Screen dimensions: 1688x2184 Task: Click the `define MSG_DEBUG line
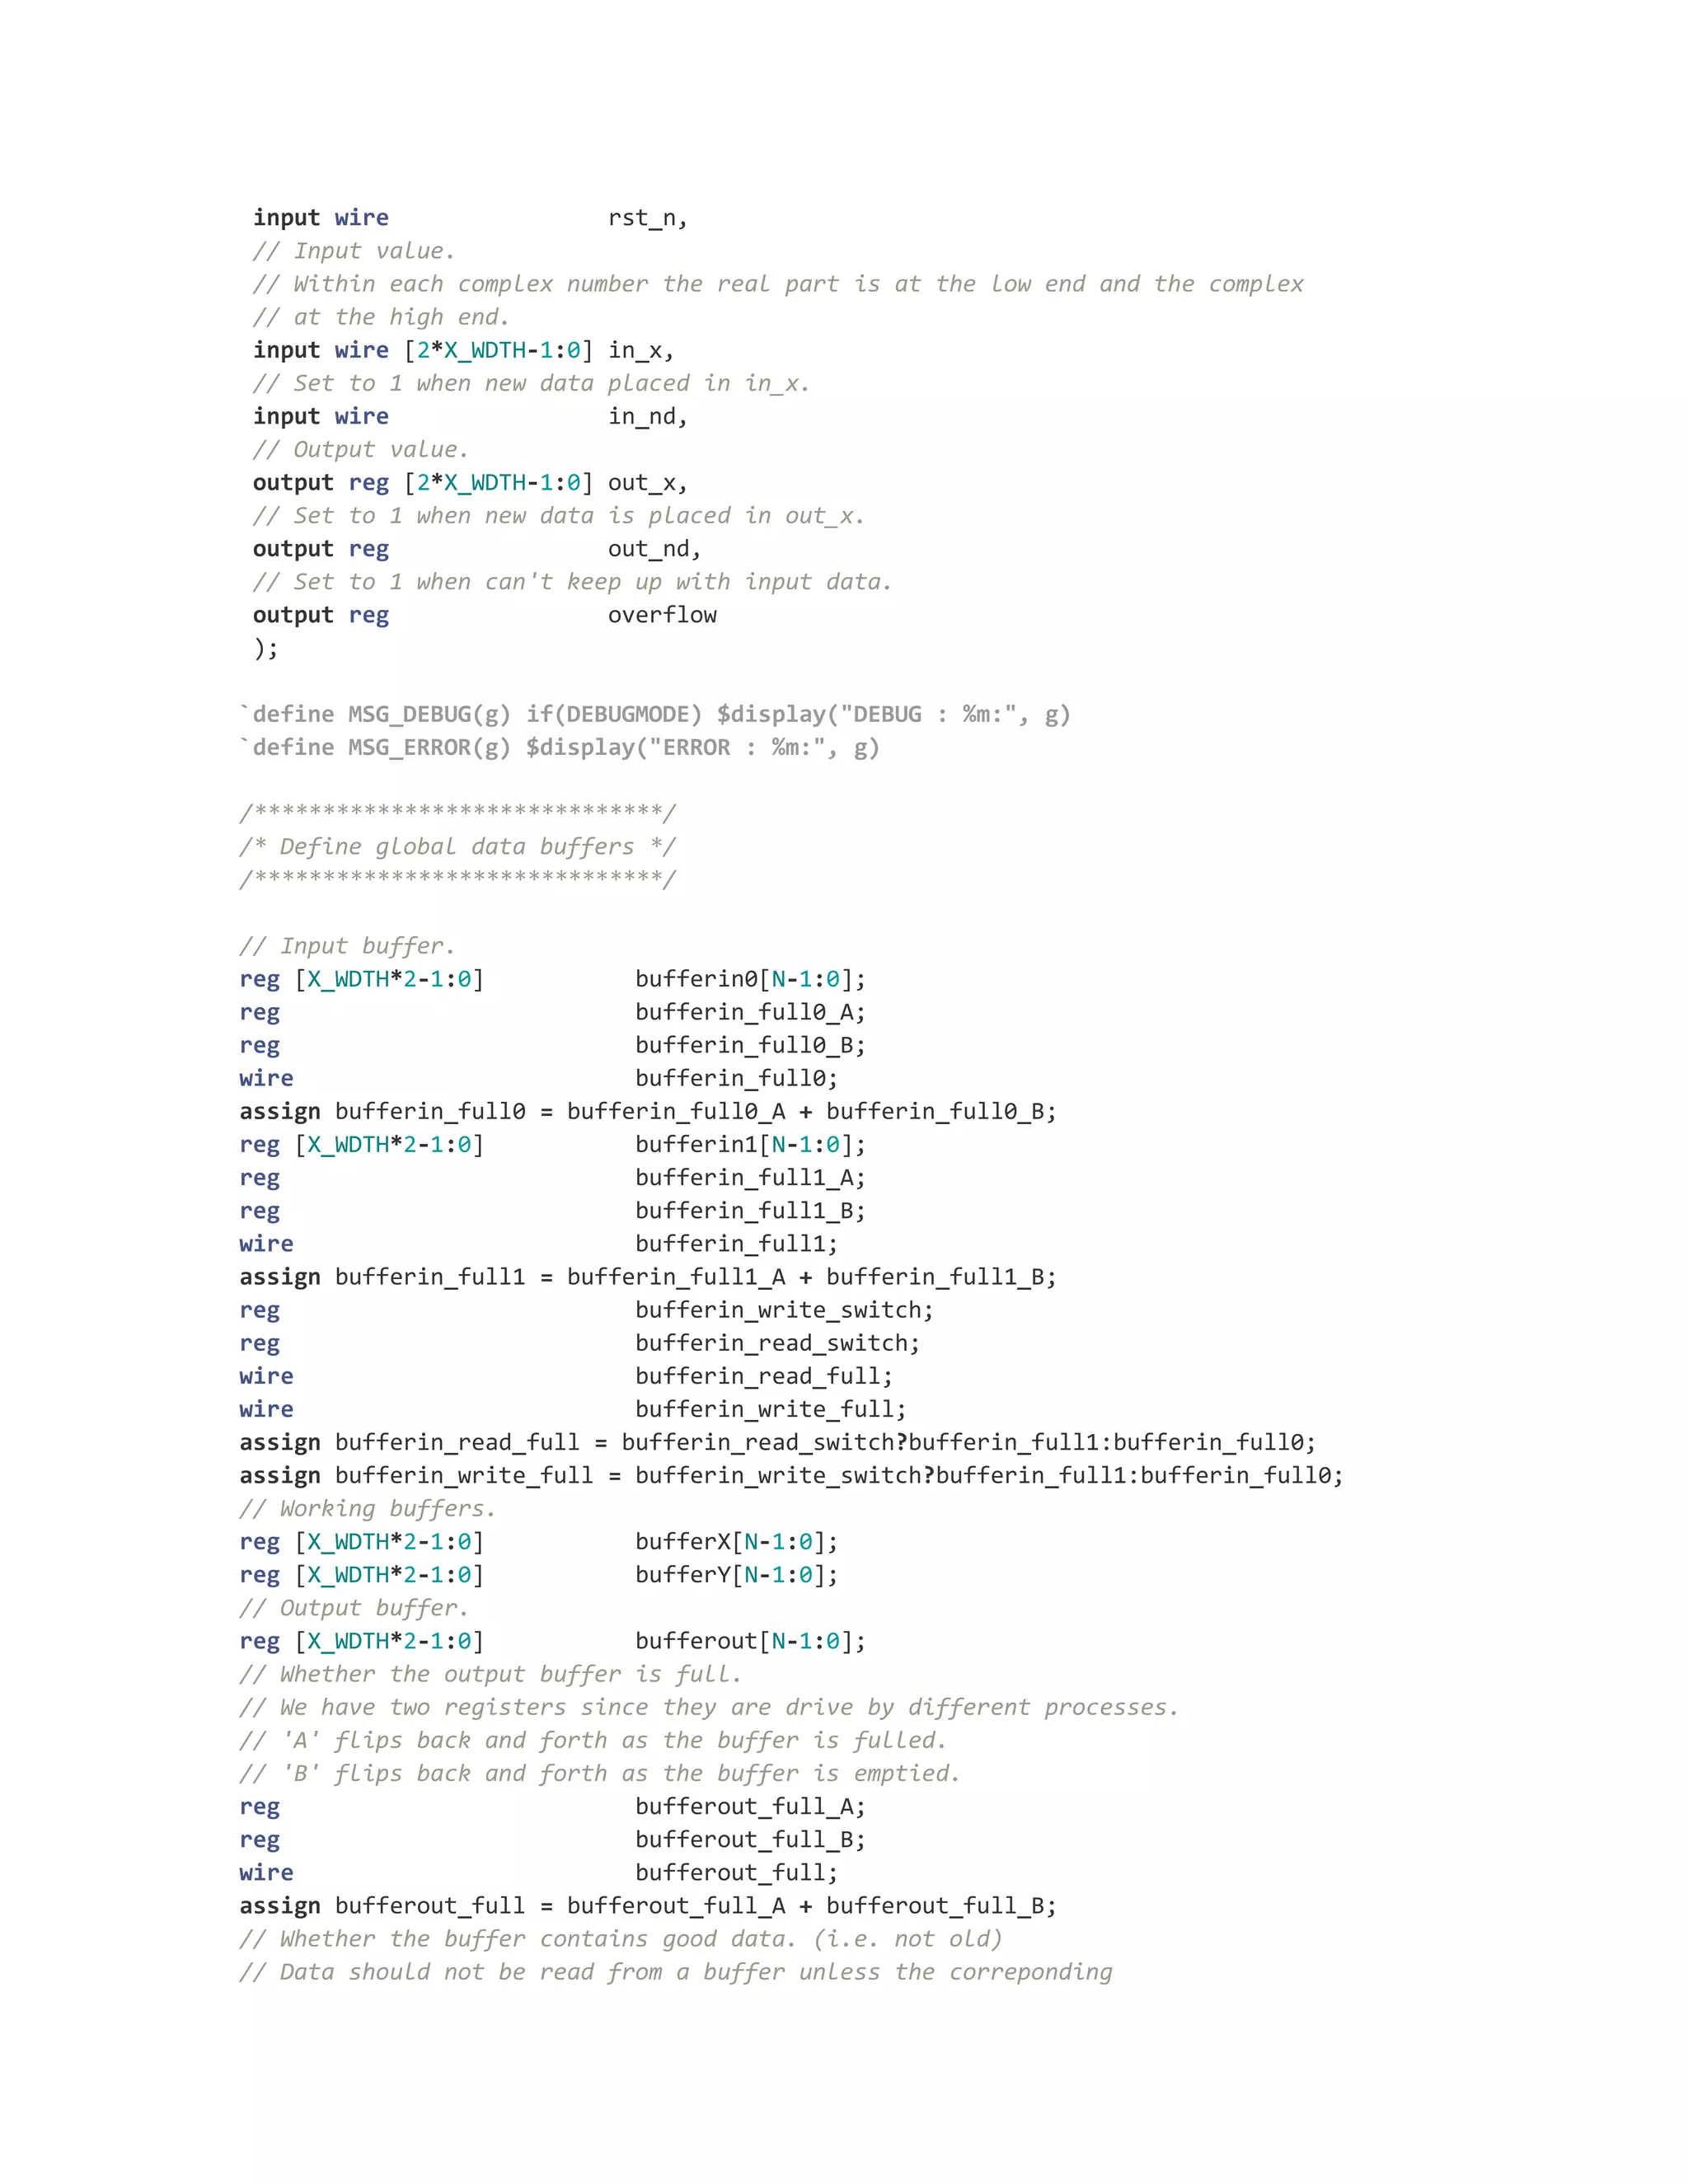pyautogui.click(x=654, y=714)
